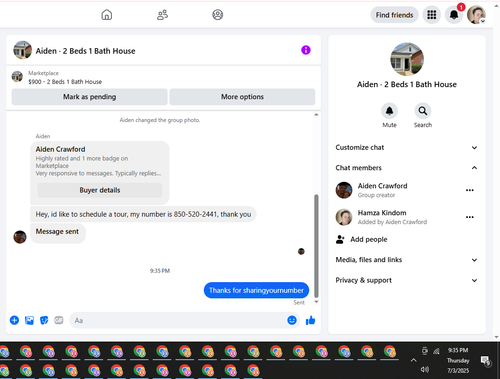The width and height of the screenshot is (500, 379).
Task: Click the chat vertical scrollbar thumb
Action: click(x=316, y=246)
